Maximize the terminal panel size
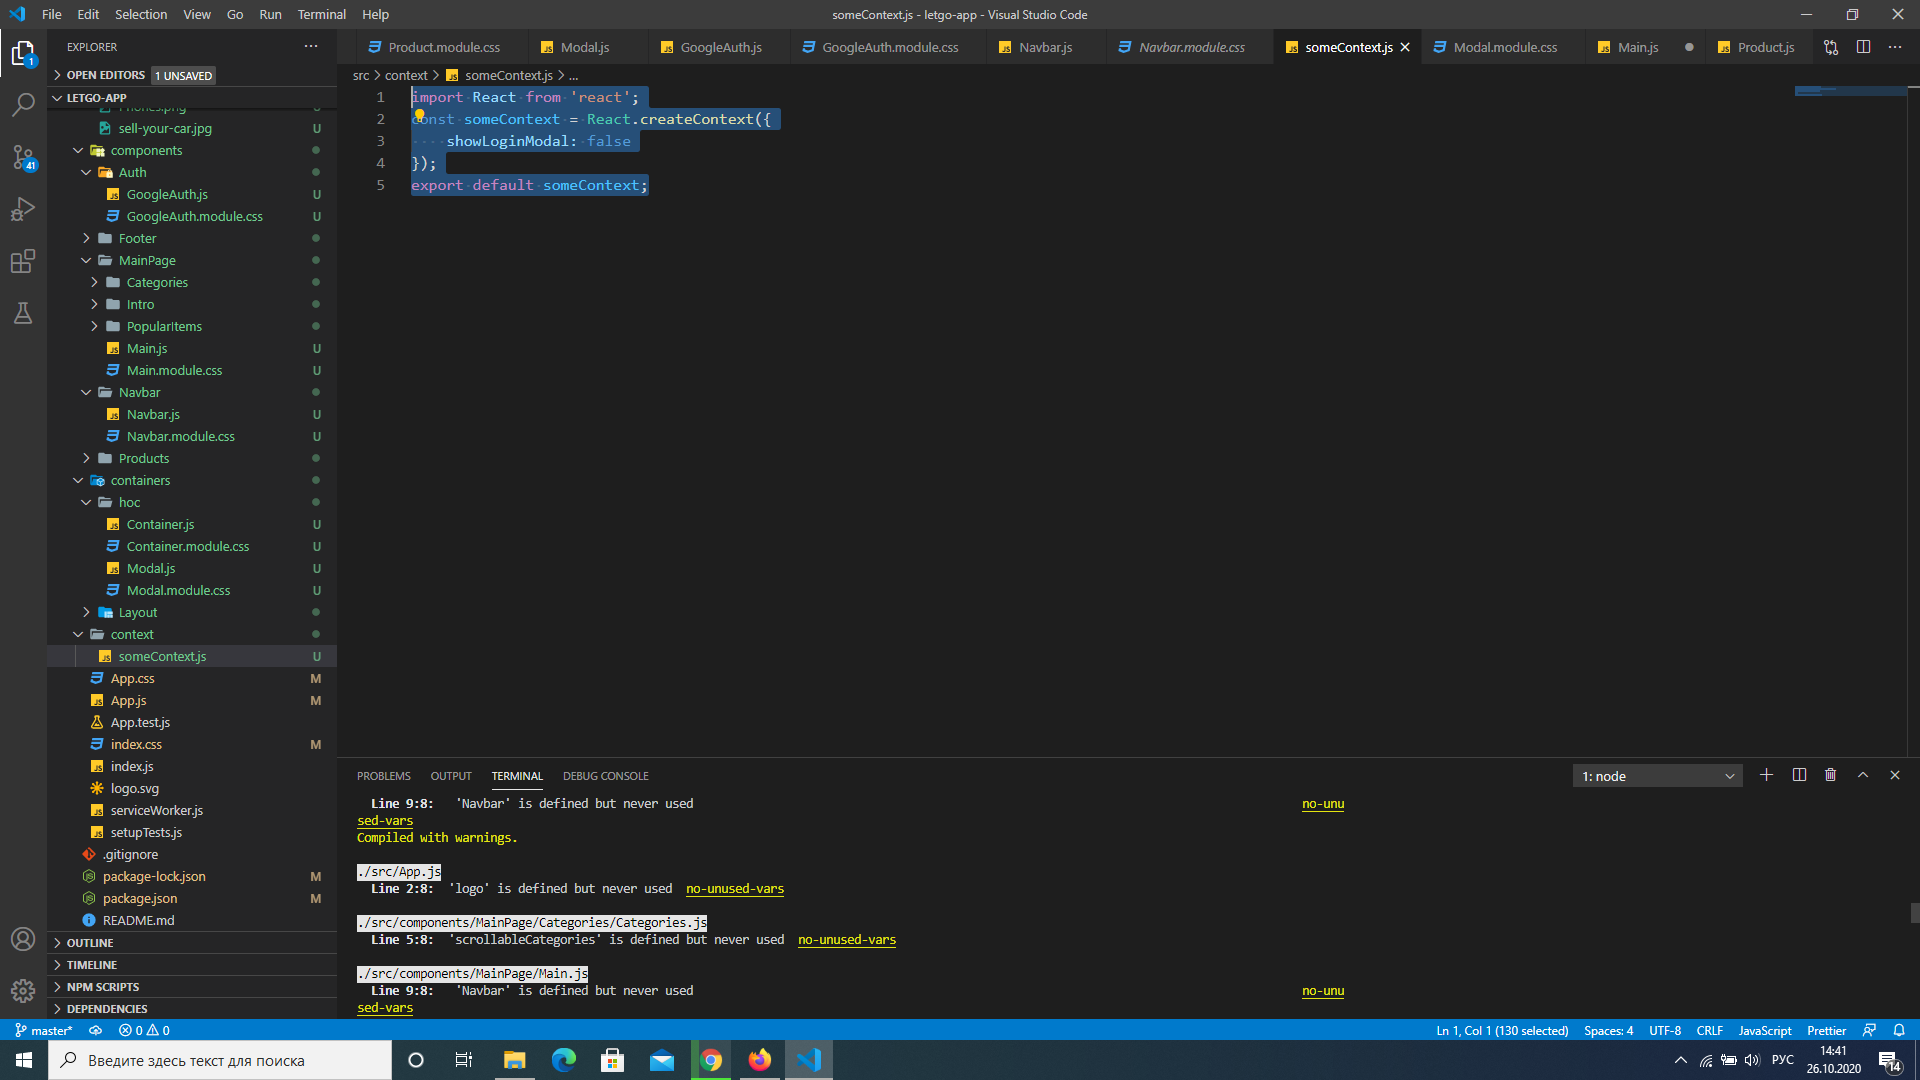1920x1080 pixels. tap(1862, 775)
